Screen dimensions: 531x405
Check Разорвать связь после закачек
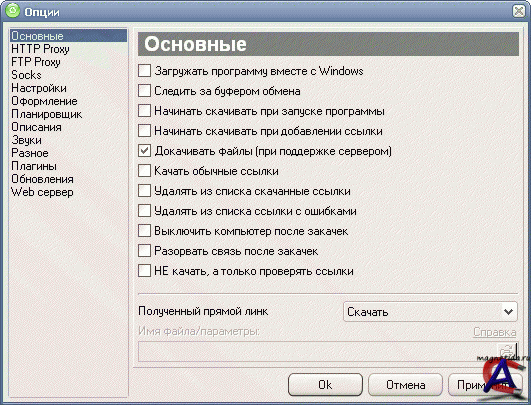145,251
